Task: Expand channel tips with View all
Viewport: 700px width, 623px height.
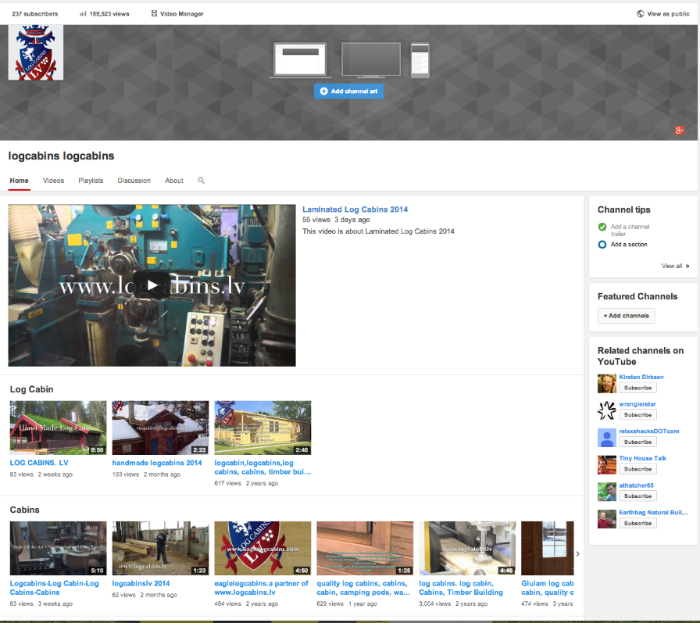Action: [675, 266]
